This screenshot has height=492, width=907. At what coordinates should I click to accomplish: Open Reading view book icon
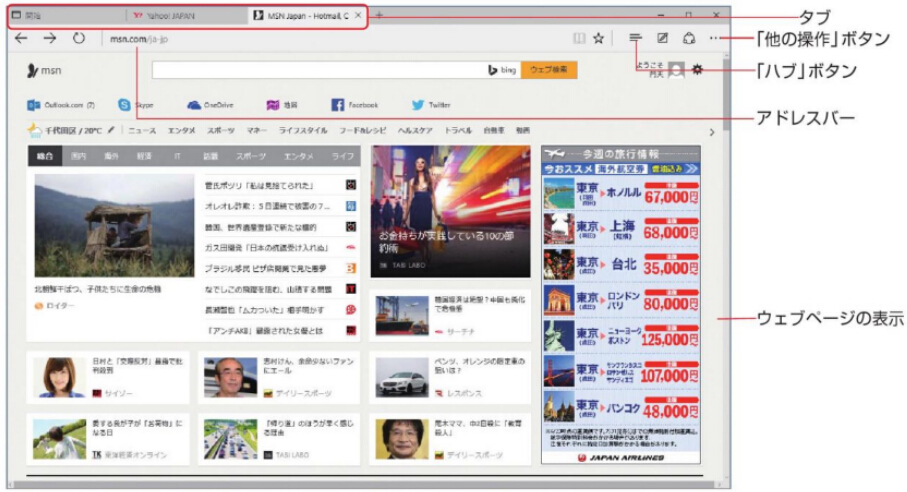point(578,38)
